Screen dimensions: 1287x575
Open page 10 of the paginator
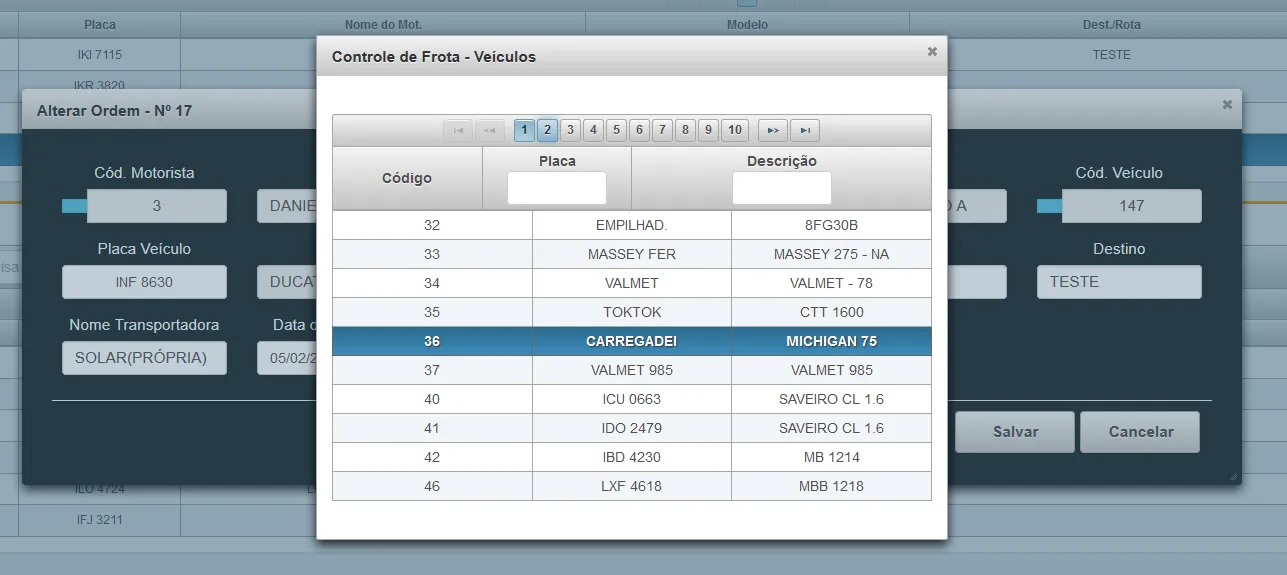[735, 130]
